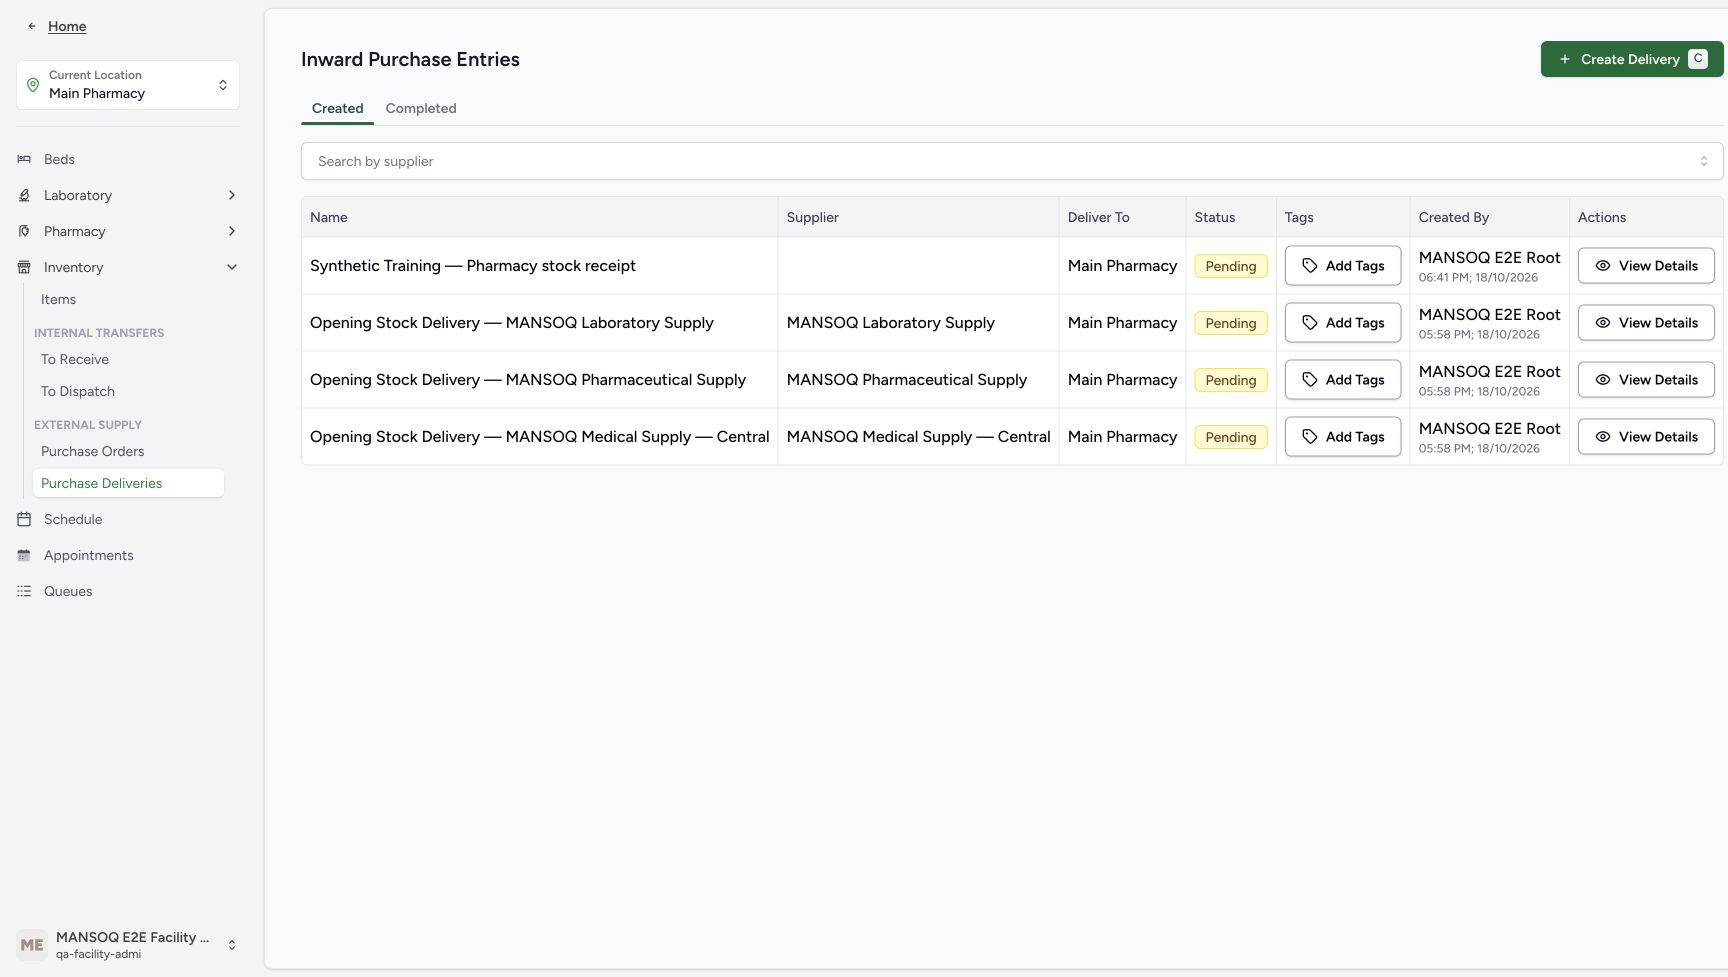1728x977 pixels.
Task: Add Tags to Medical Supply Central delivery
Action: (x=1343, y=437)
